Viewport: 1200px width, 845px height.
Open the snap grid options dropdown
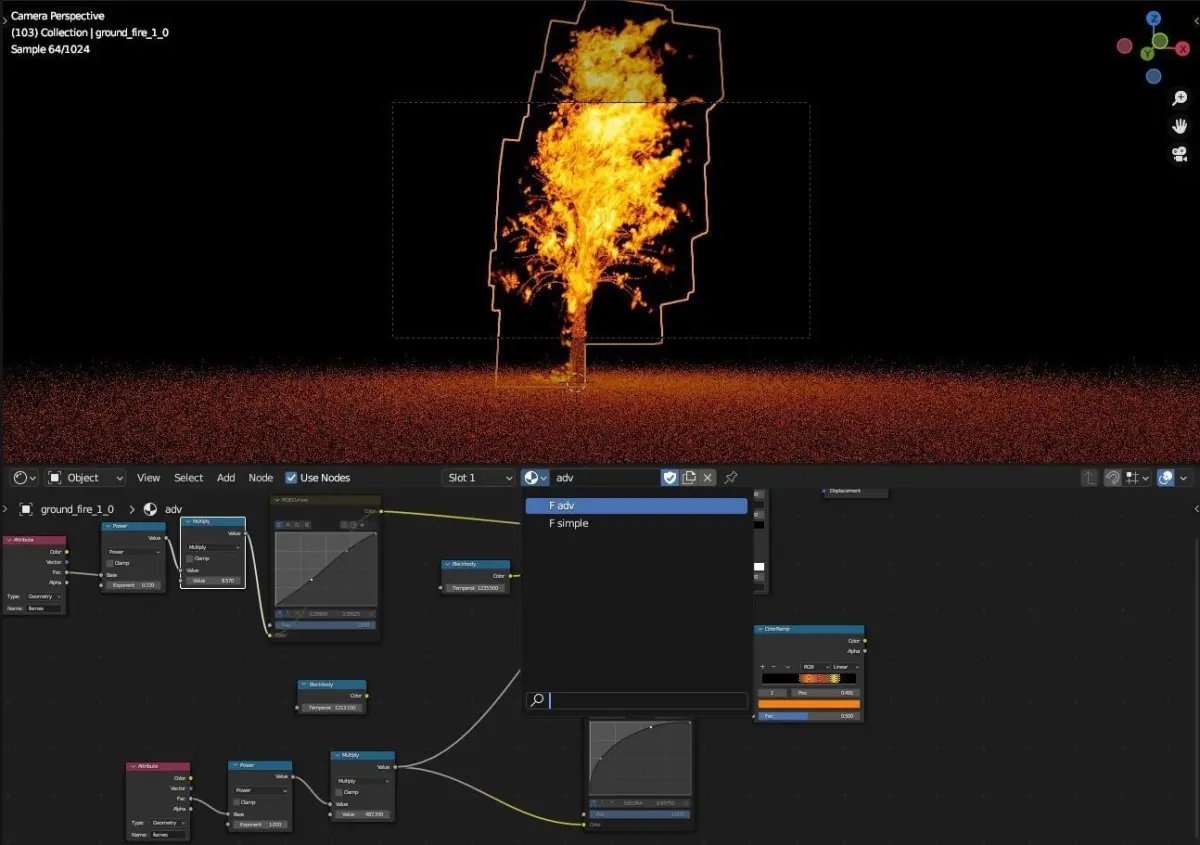click(1137, 478)
